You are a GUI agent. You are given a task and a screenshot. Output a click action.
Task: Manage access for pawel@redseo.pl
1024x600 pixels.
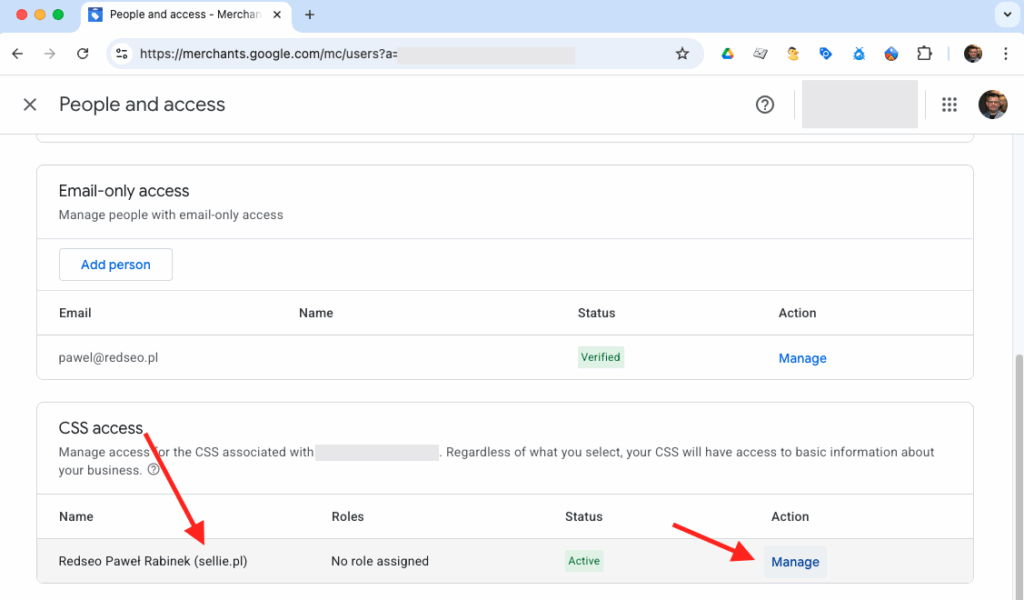pyautogui.click(x=802, y=357)
